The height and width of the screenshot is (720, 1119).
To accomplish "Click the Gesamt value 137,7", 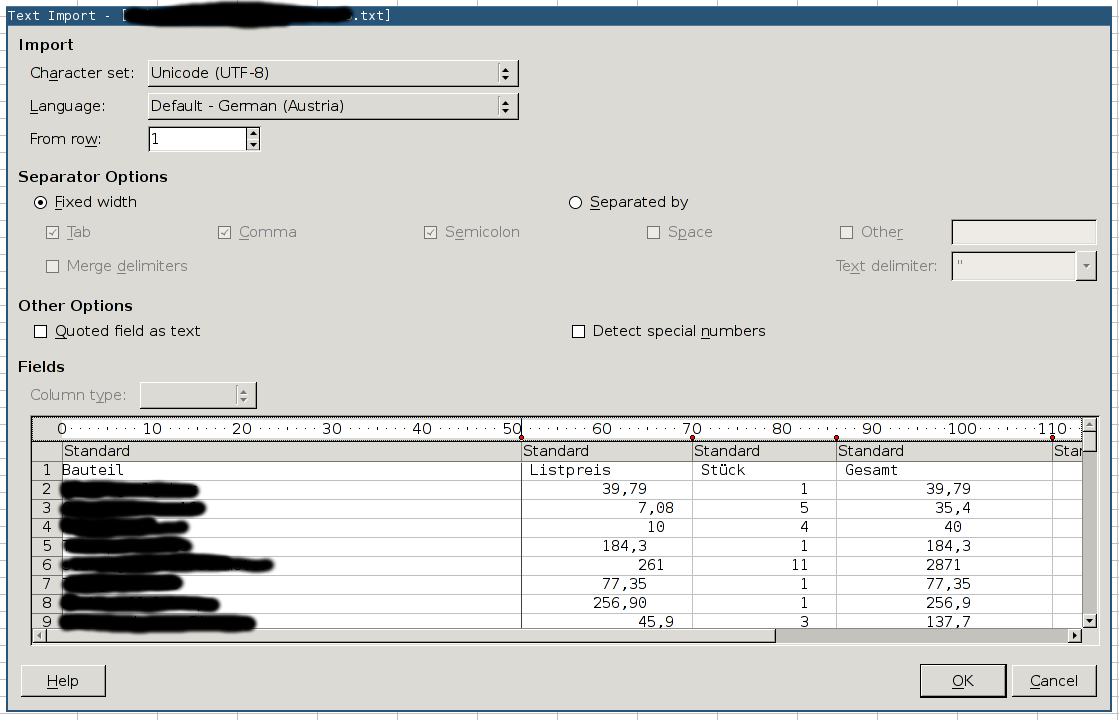I will pos(948,622).
